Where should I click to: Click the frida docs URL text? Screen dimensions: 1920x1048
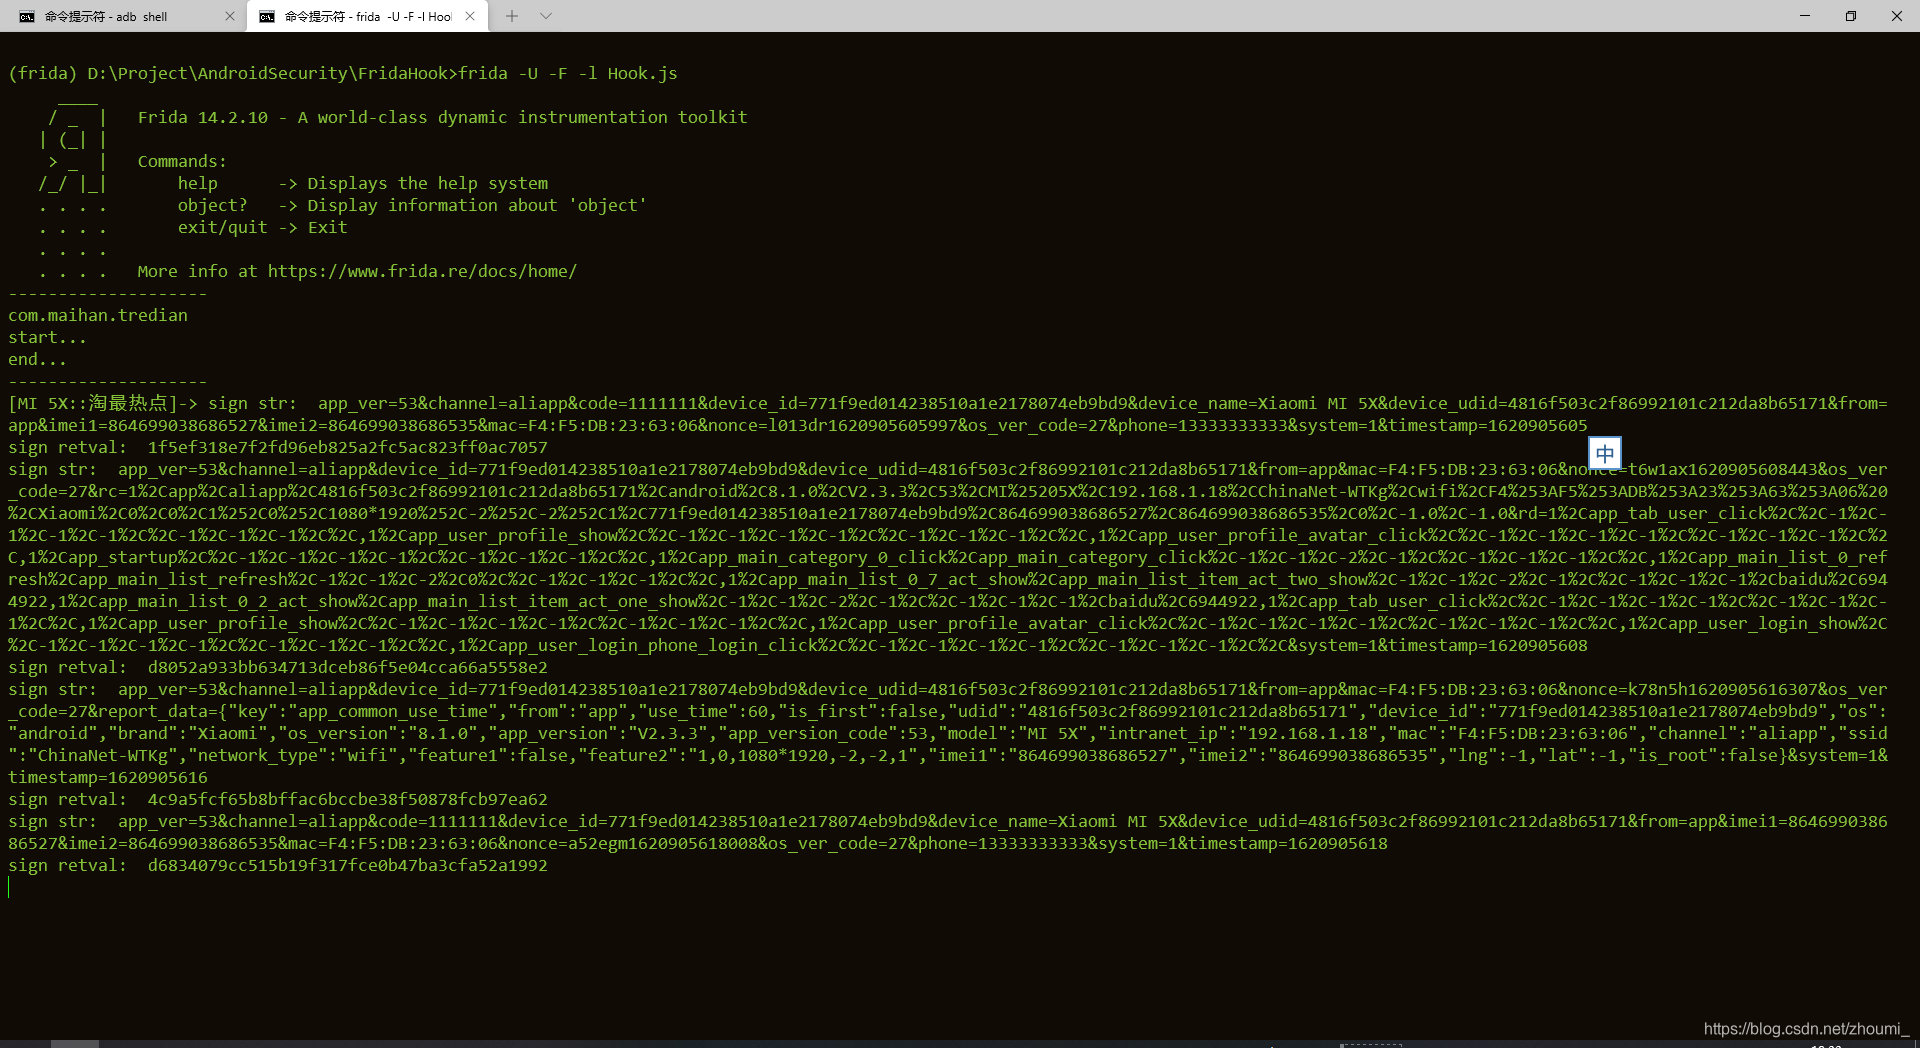(x=422, y=271)
